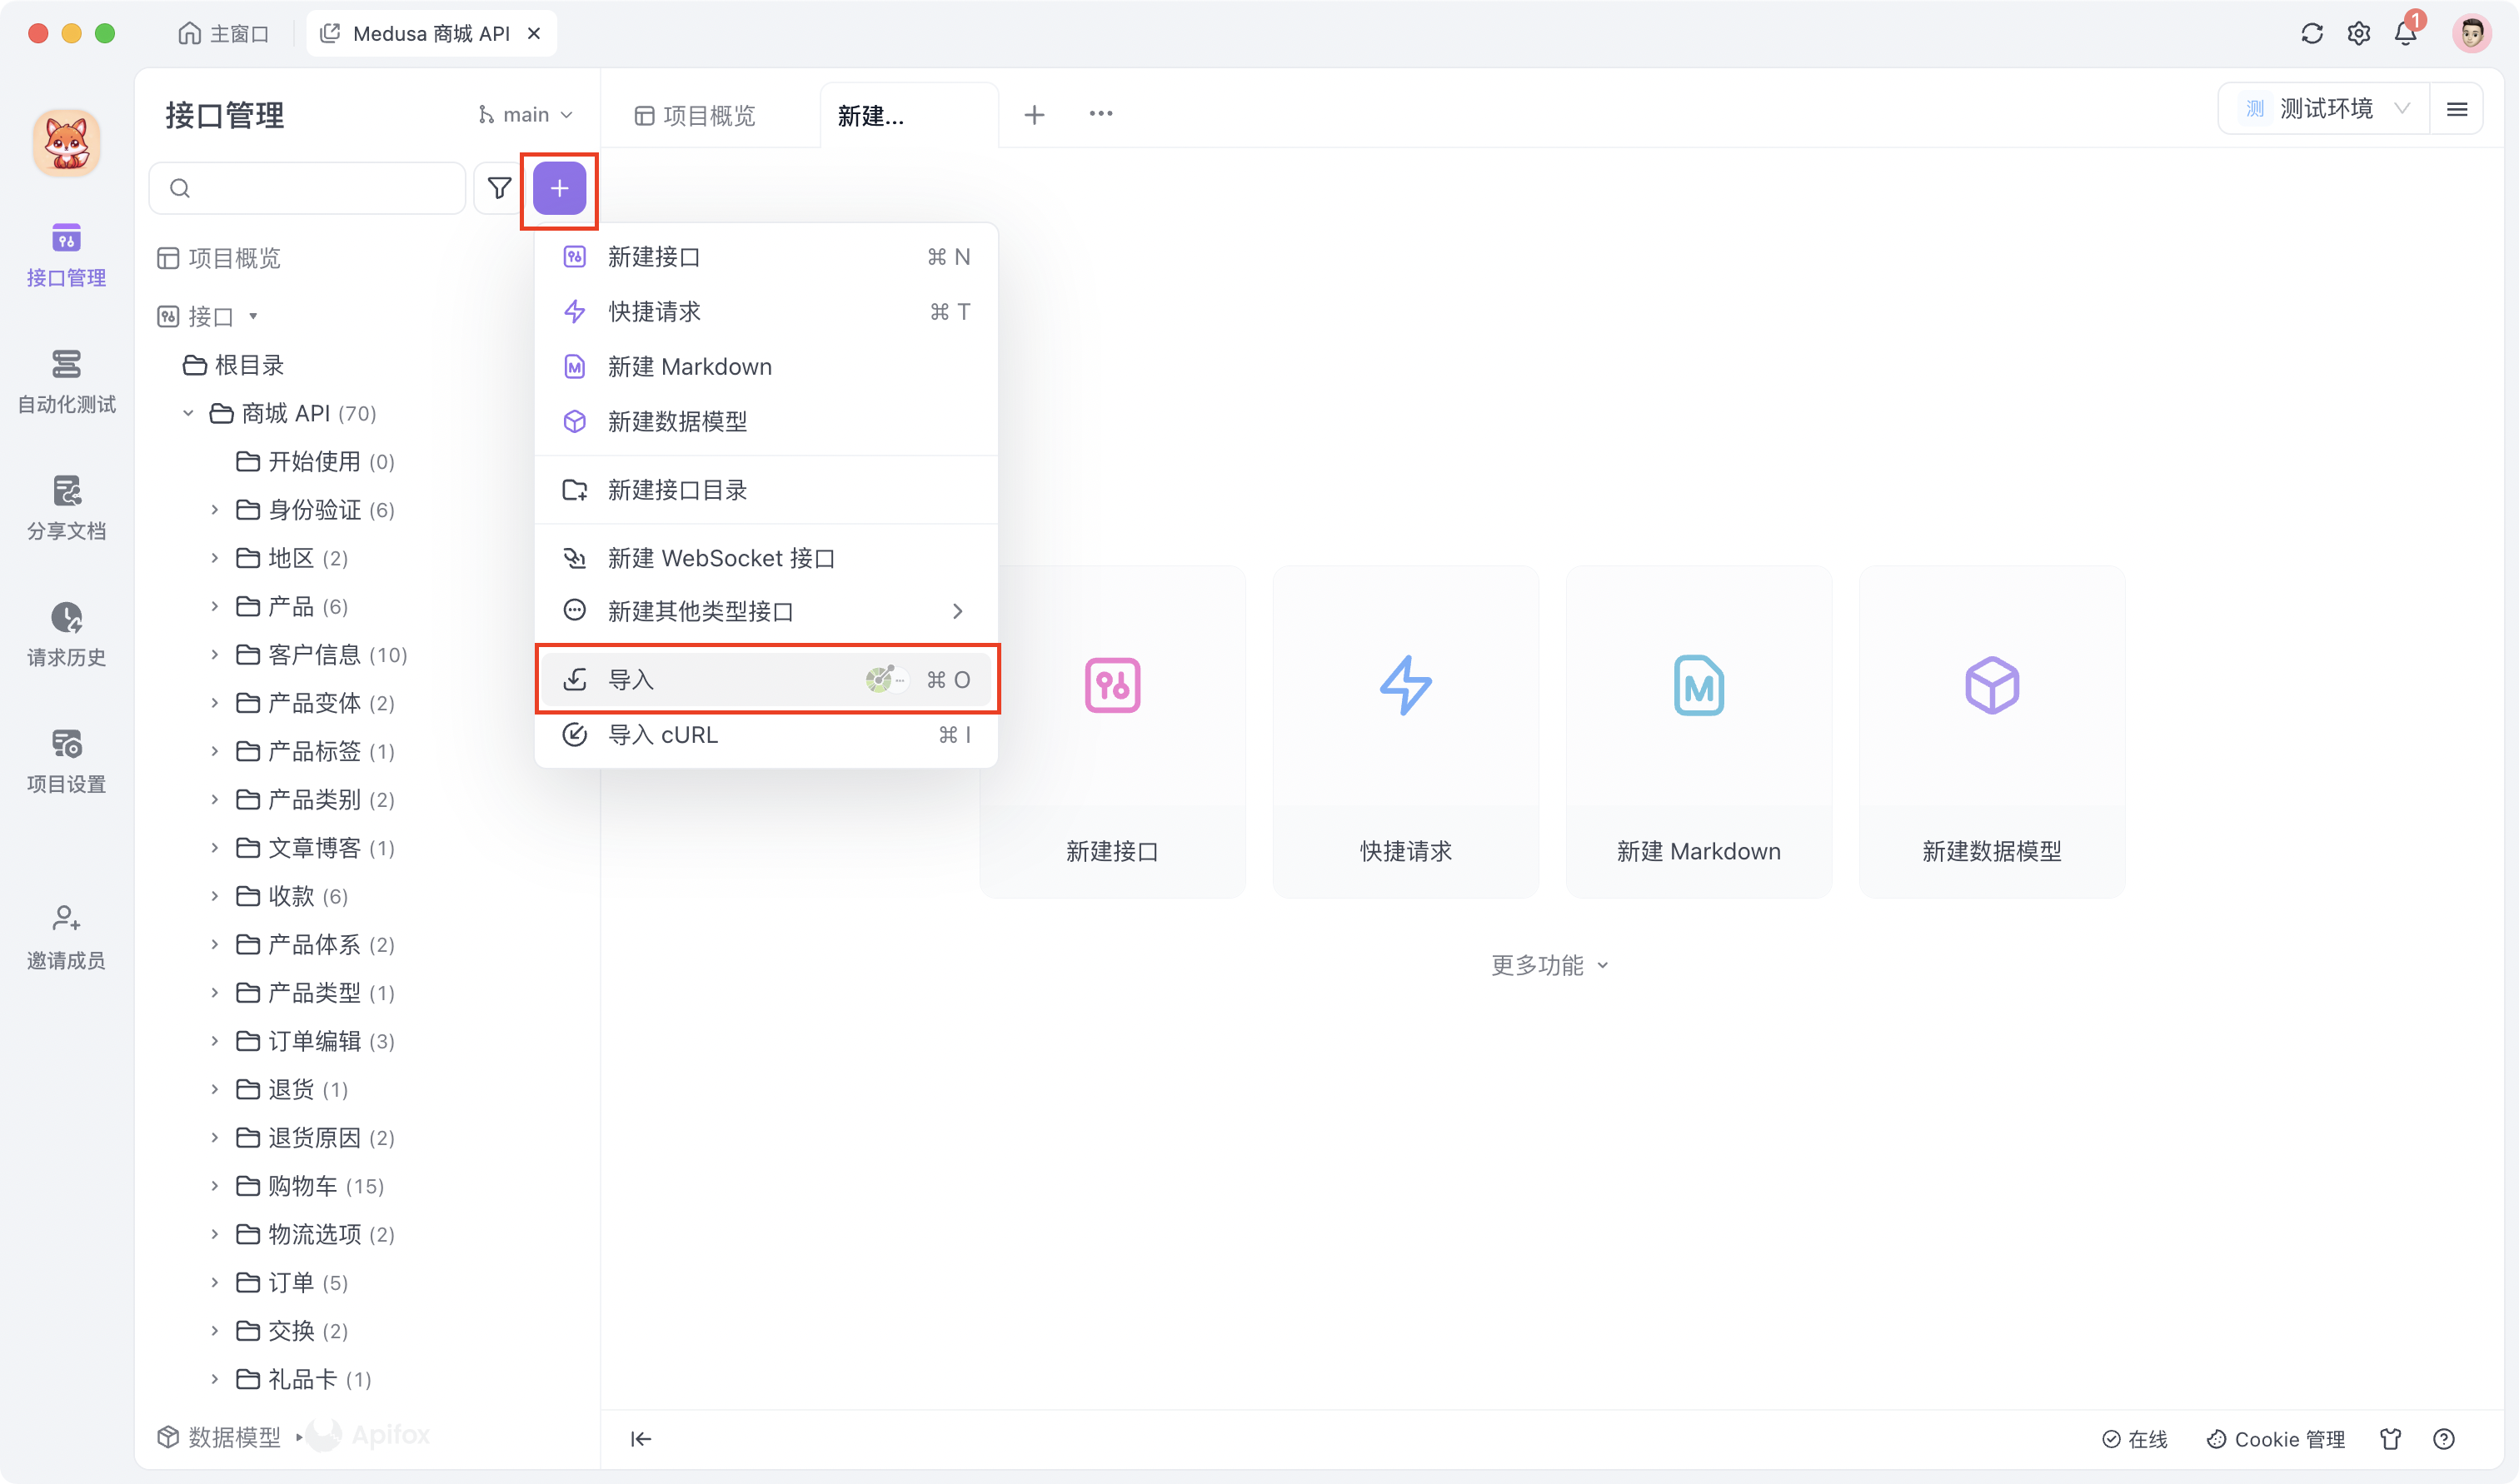
Task: Collapse the panel via bottom-left arrow icon
Action: (641, 1439)
